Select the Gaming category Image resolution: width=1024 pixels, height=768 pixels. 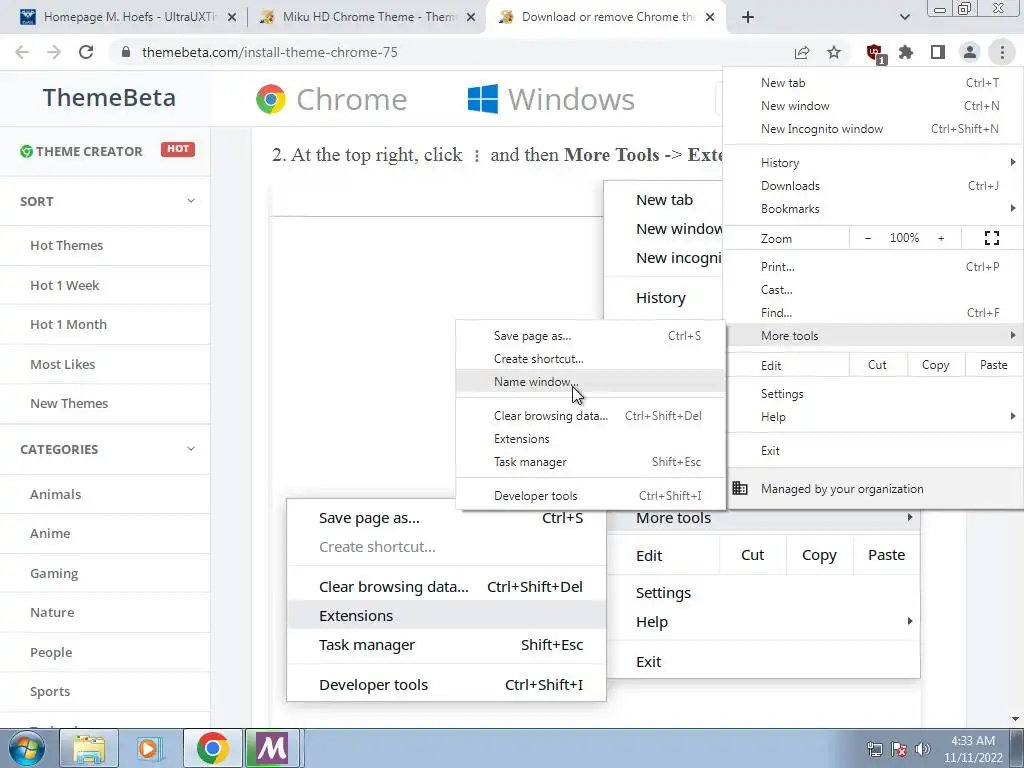54,573
